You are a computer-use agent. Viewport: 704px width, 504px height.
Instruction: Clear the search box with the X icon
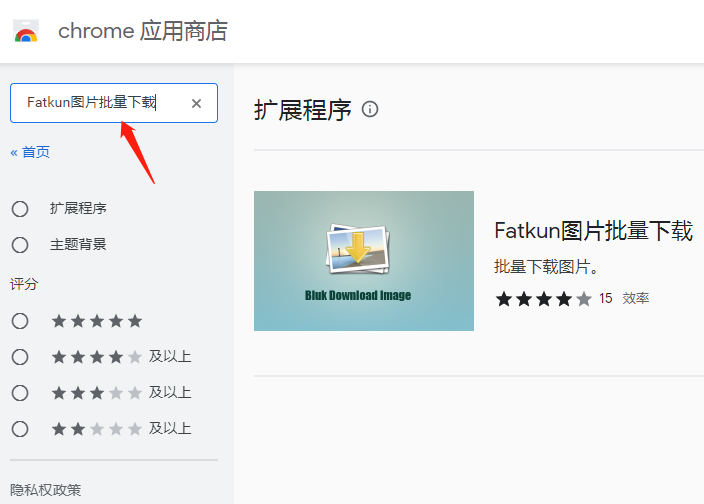(x=196, y=103)
